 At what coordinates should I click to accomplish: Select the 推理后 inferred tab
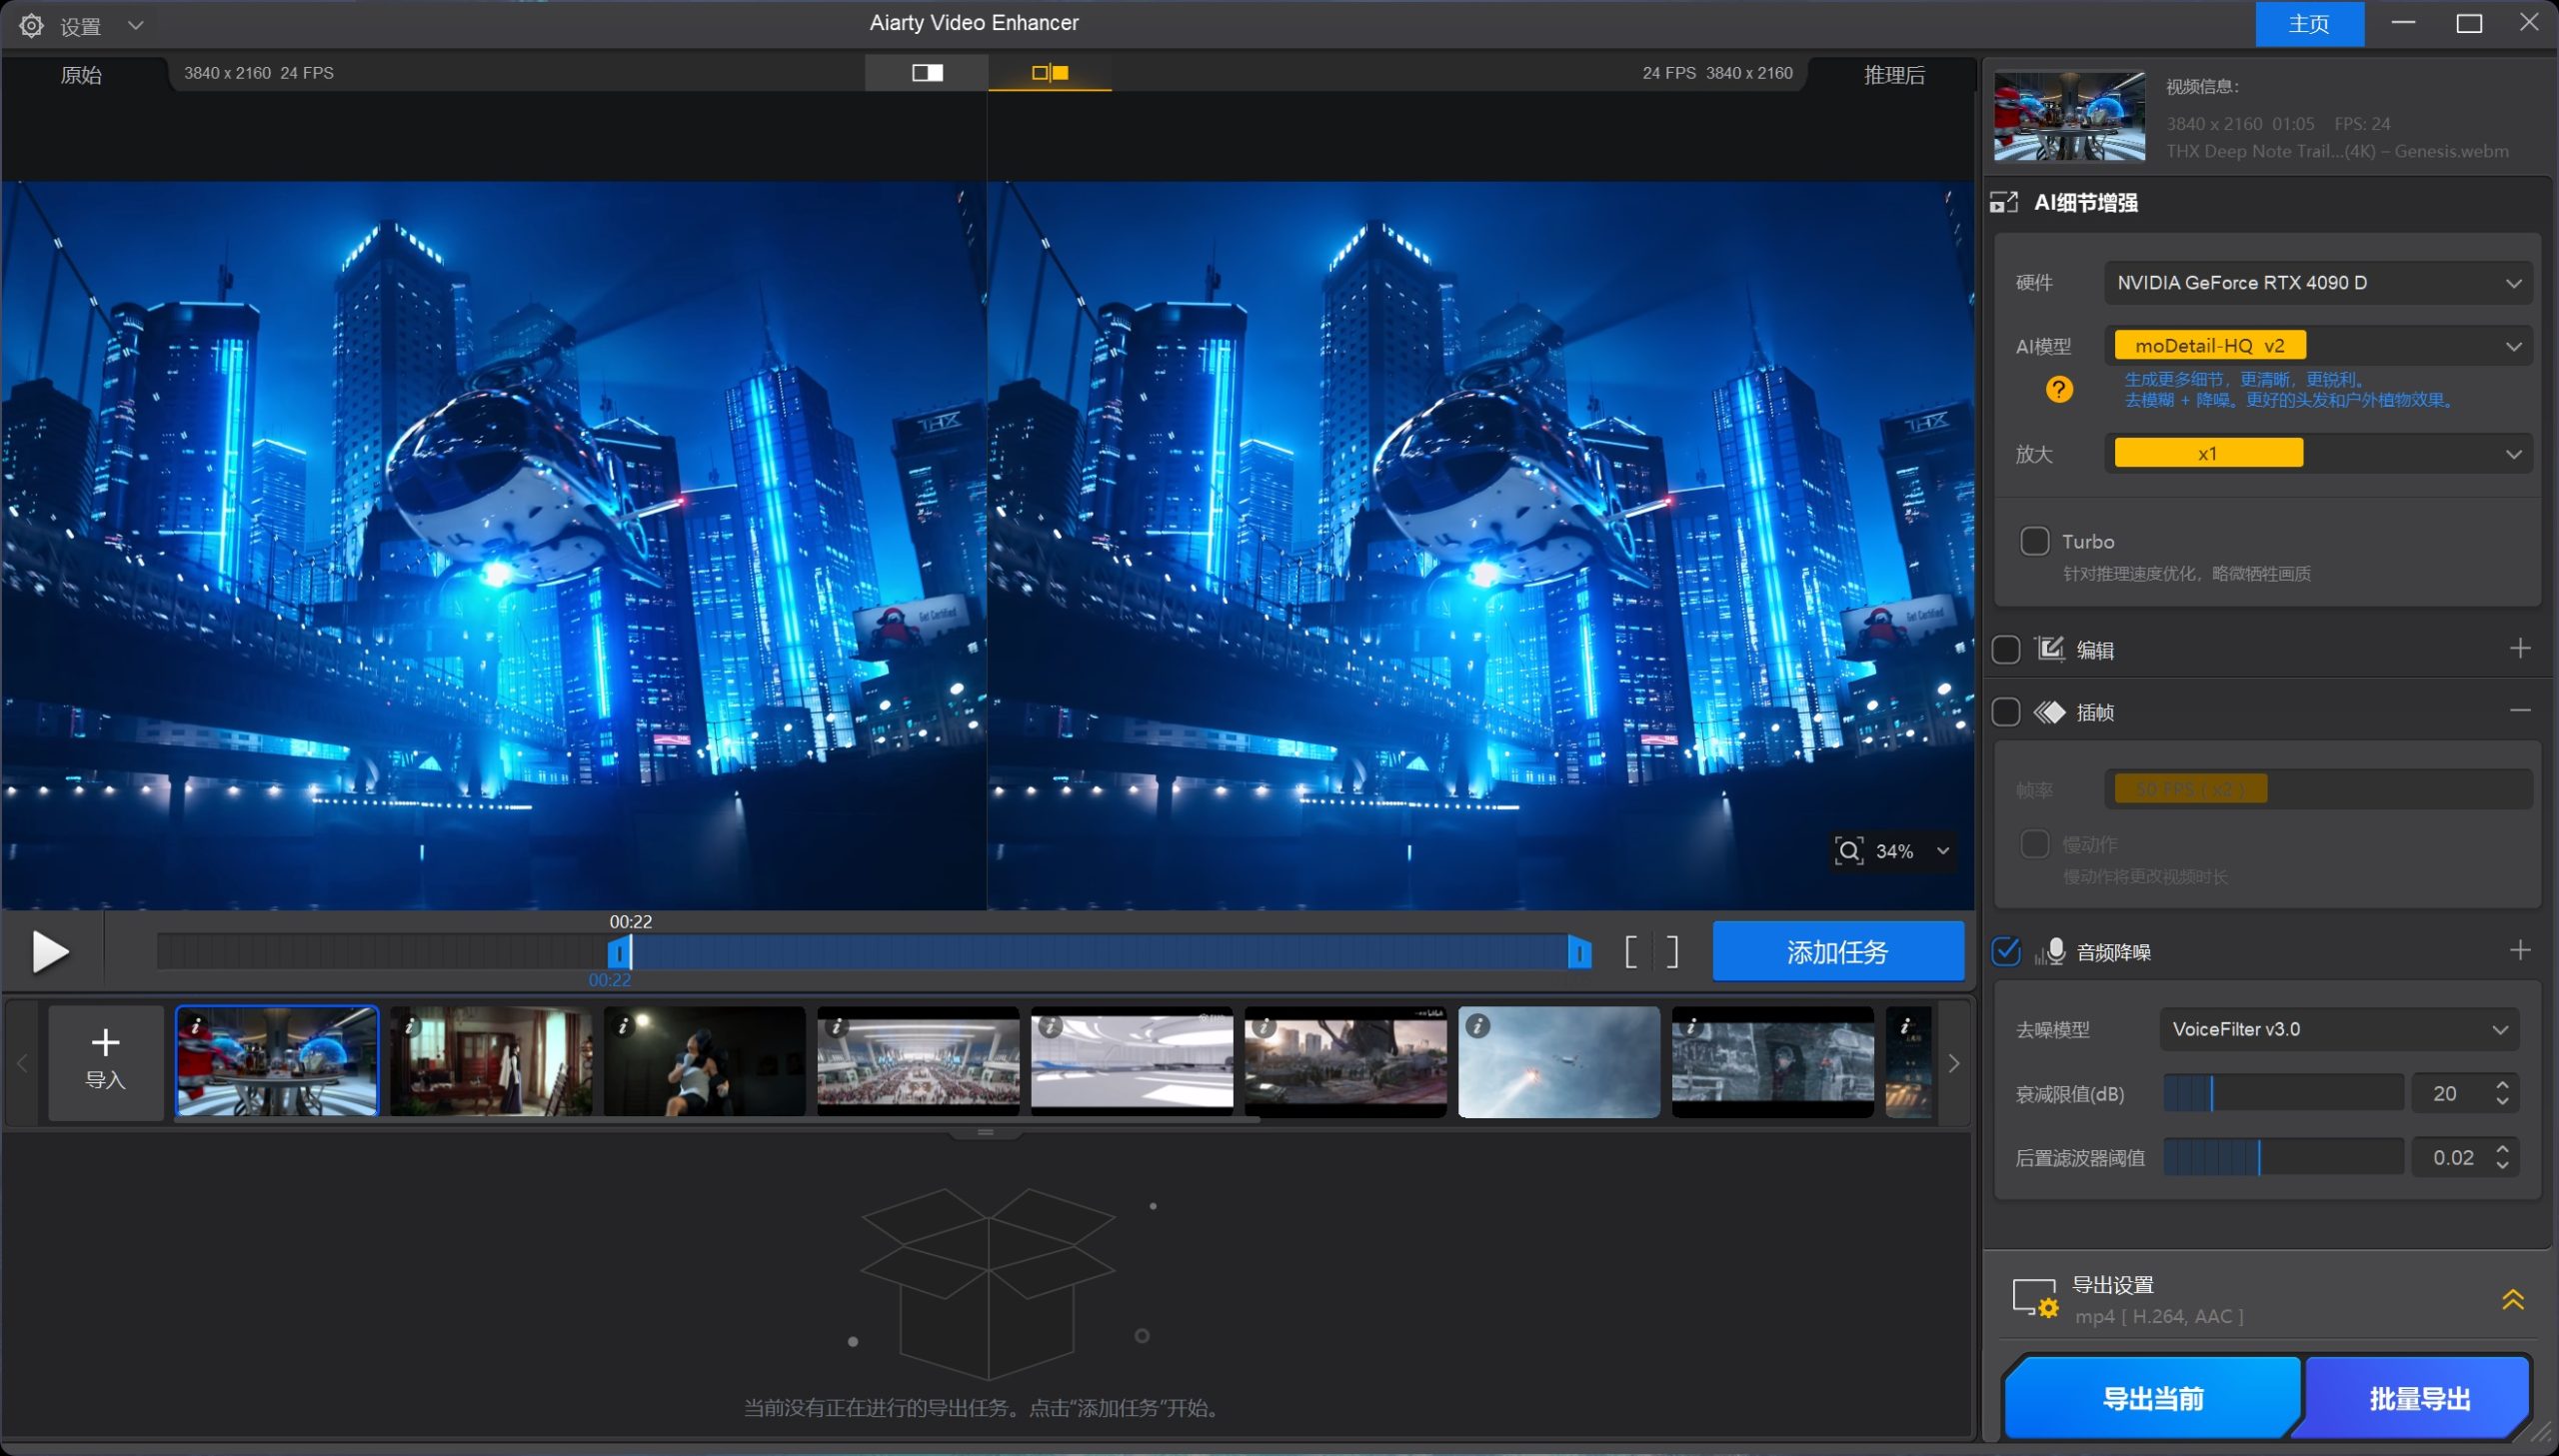pos(1893,75)
